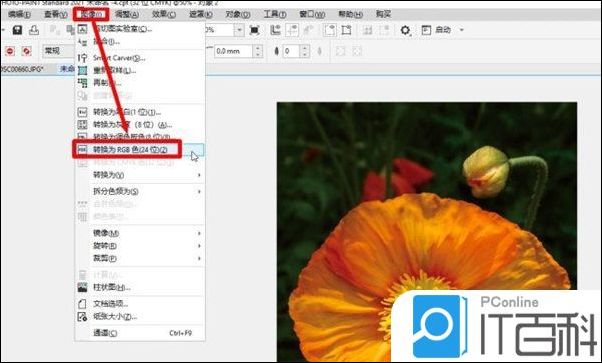Switch to the DSC00660.JPG document tab
The image size is (602, 363).
(22, 69)
